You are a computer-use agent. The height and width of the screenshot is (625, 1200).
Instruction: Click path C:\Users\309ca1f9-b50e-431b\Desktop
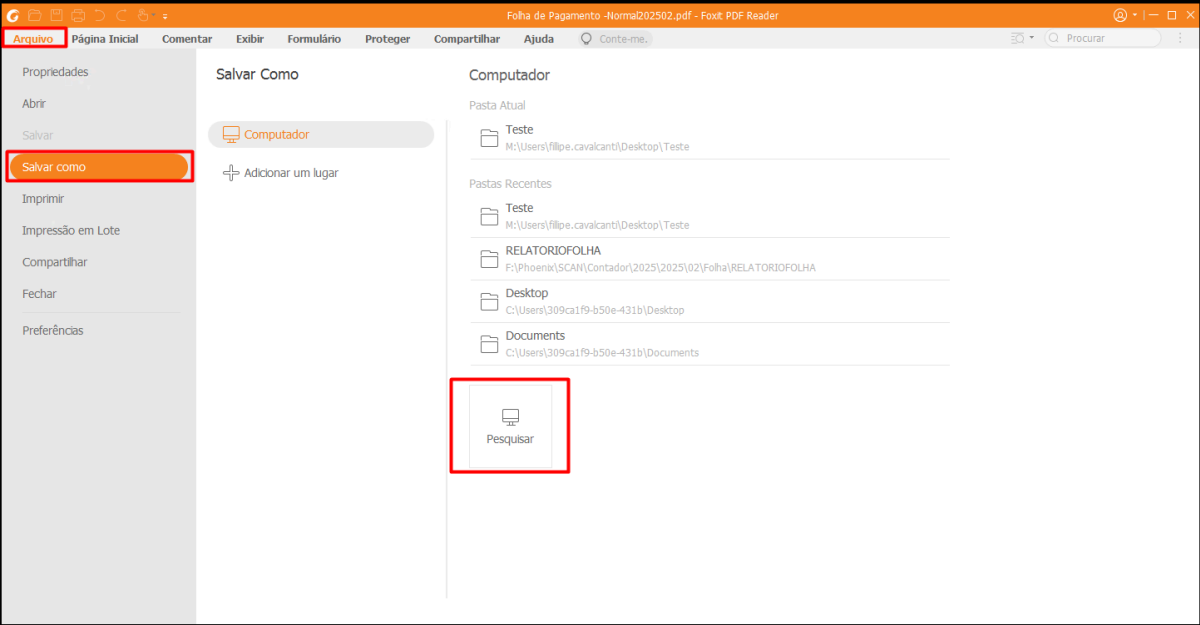click(x=595, y=310)
